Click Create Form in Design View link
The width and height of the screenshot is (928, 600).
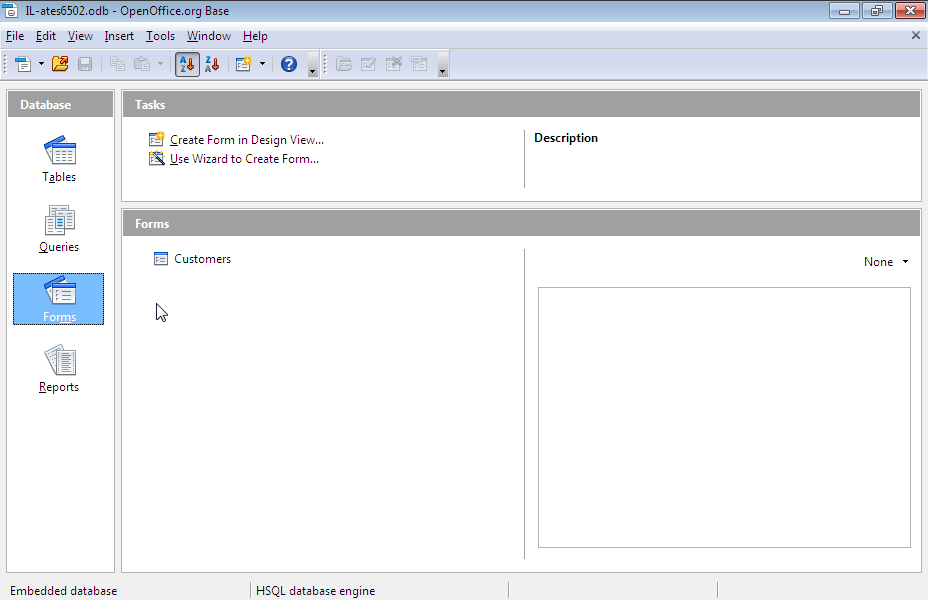pyautogui.click(x=247, y=140)
